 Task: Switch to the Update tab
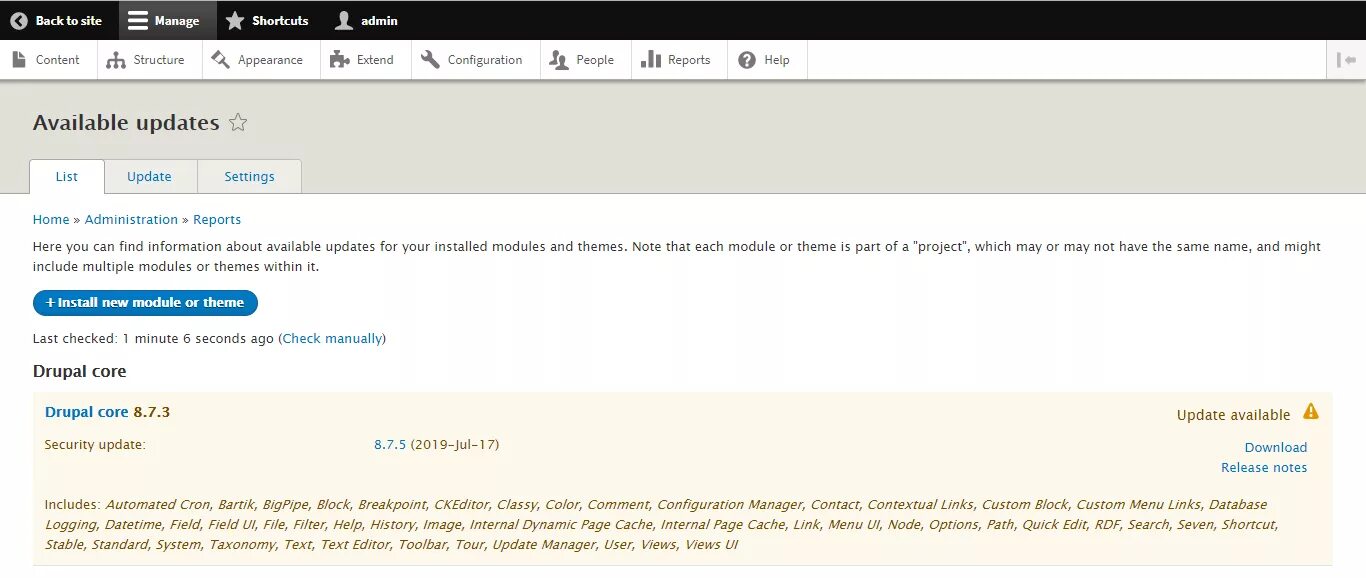click(x=150, y=177)
